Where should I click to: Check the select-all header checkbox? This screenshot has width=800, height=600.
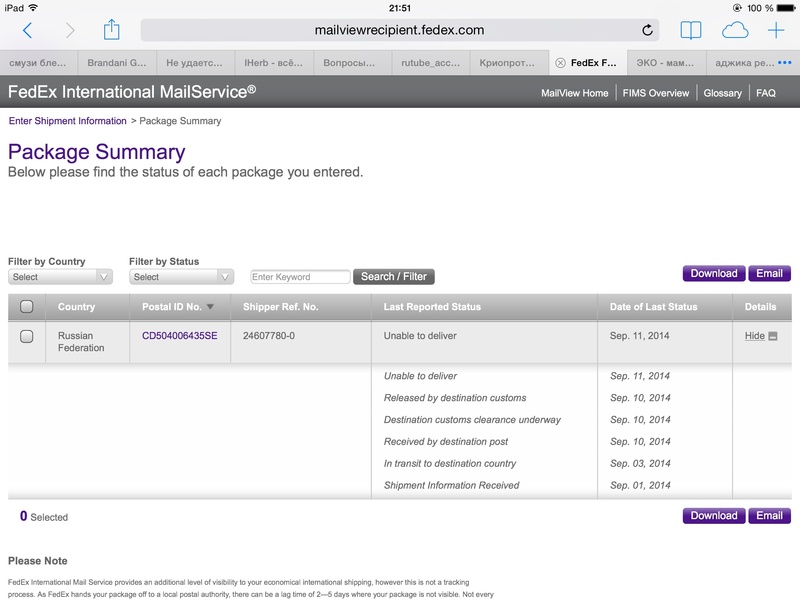click(x=27, y=306)
